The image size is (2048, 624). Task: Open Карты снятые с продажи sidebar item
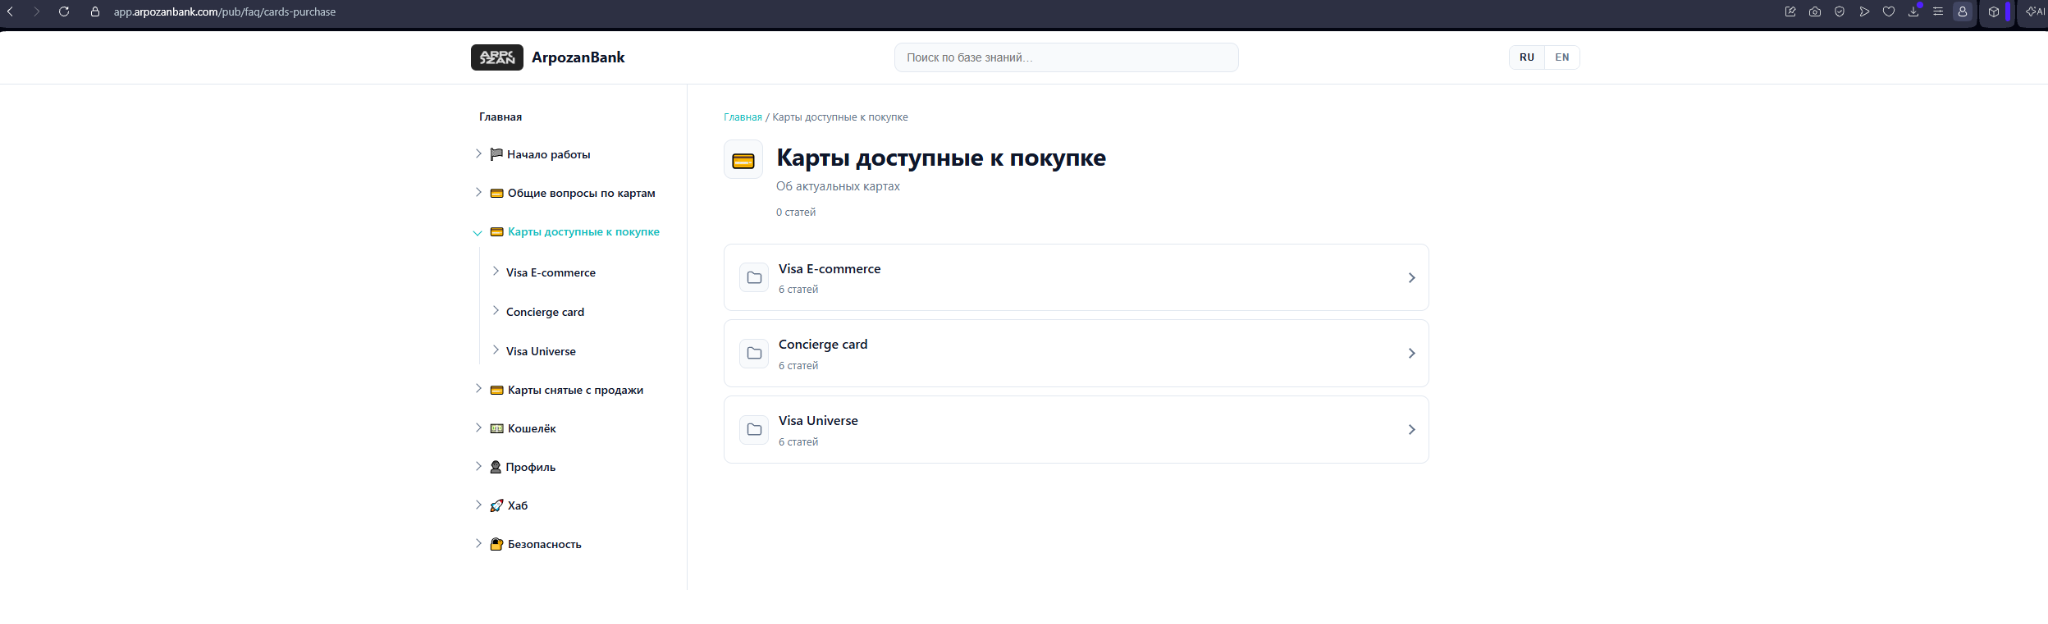576,390
